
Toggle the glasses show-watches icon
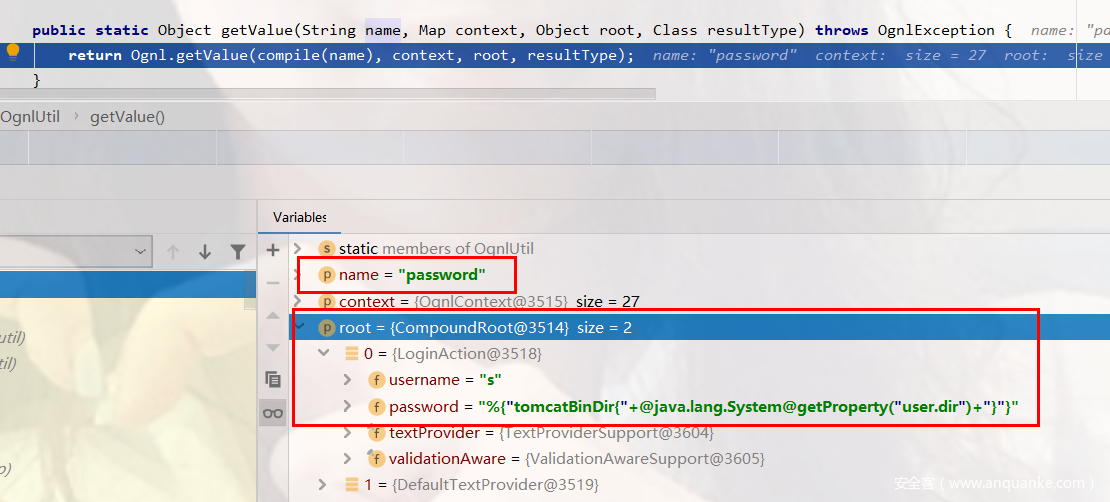(273, 412)
